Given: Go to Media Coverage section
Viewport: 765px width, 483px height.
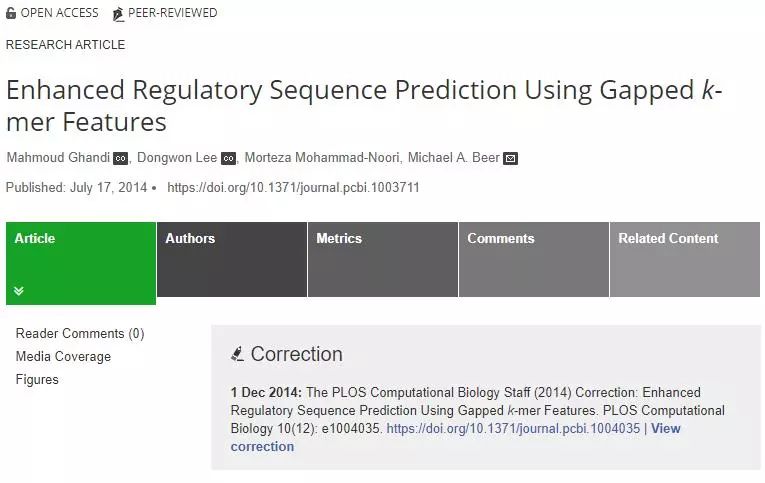Looking at the screenshot, I should point(63,356).
